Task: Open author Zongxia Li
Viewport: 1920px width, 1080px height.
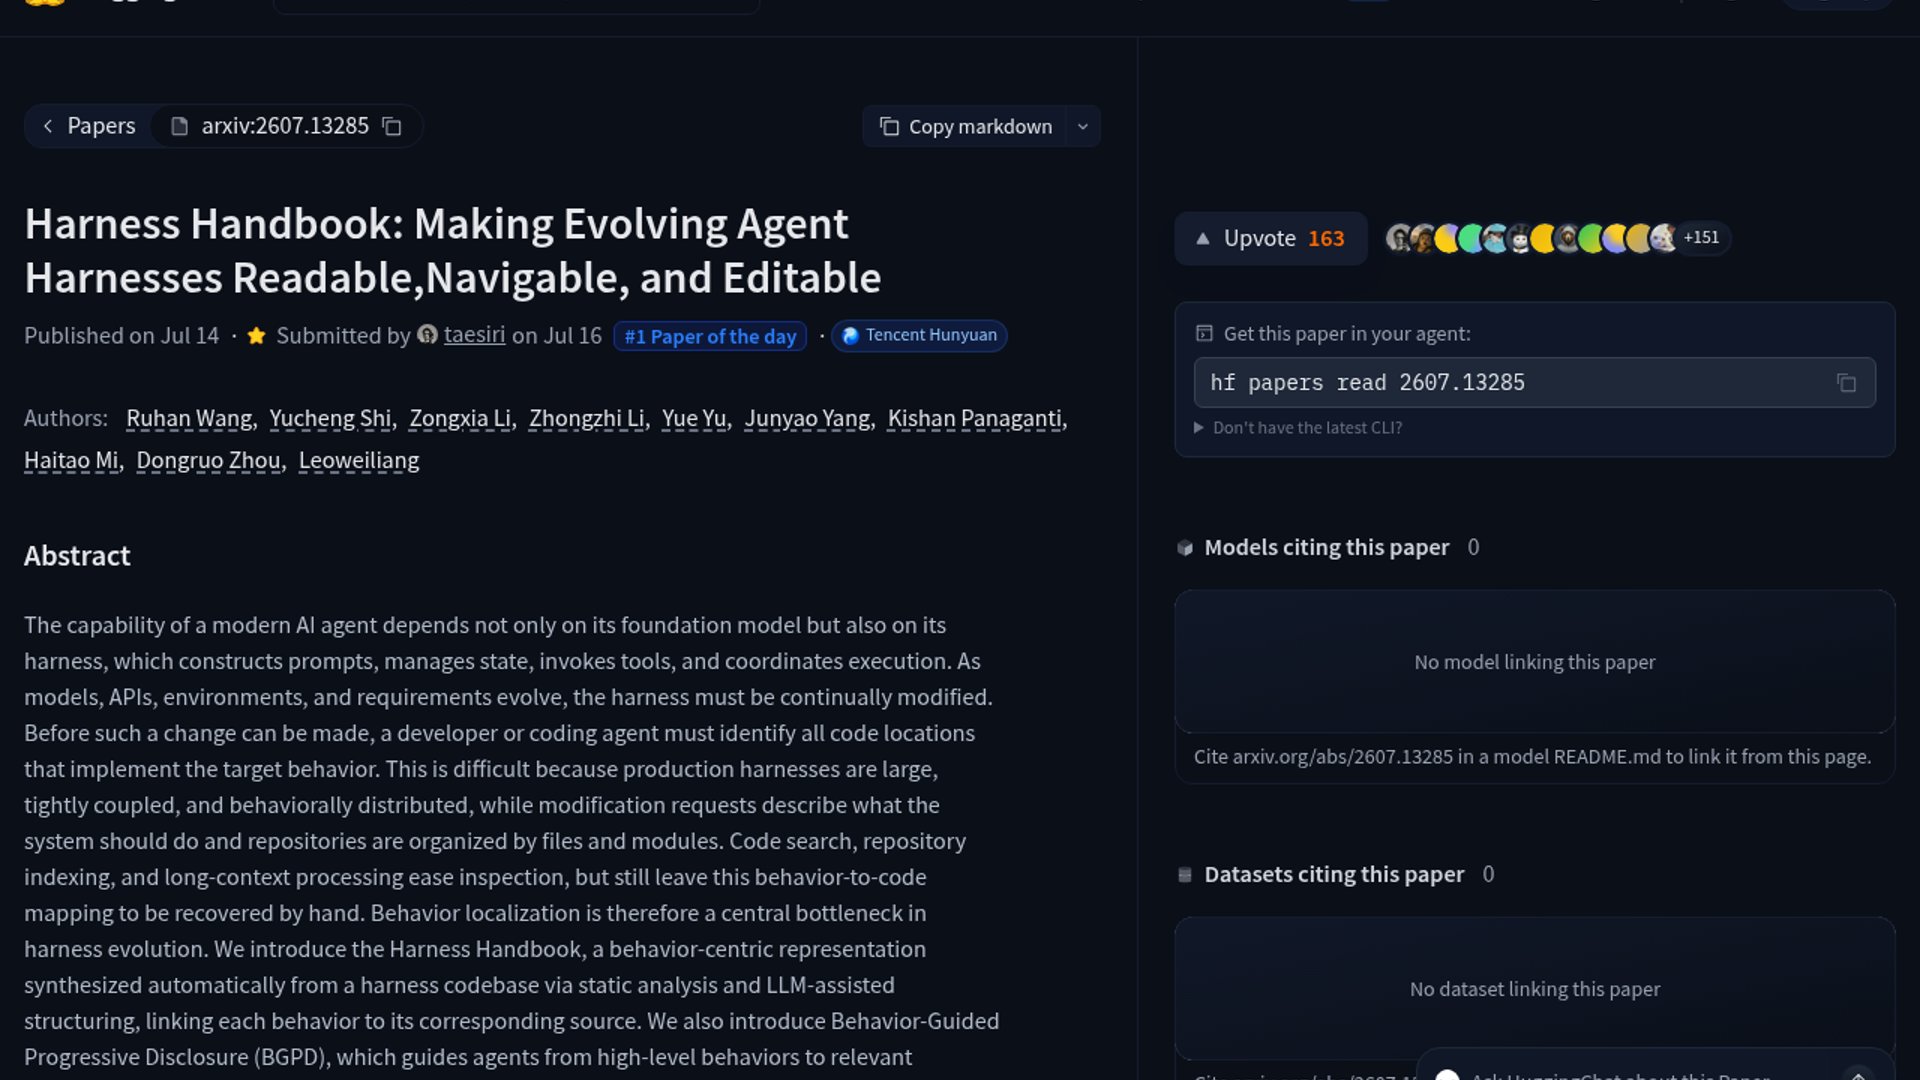Action: pyautogui.click(x=460, y=418)
